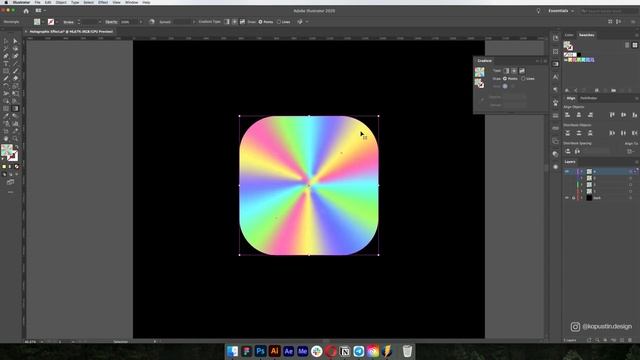Click Fill/Stroke swatch in Gradient panel
This screenshot has width=640, height=360.
tap(479, 83)
